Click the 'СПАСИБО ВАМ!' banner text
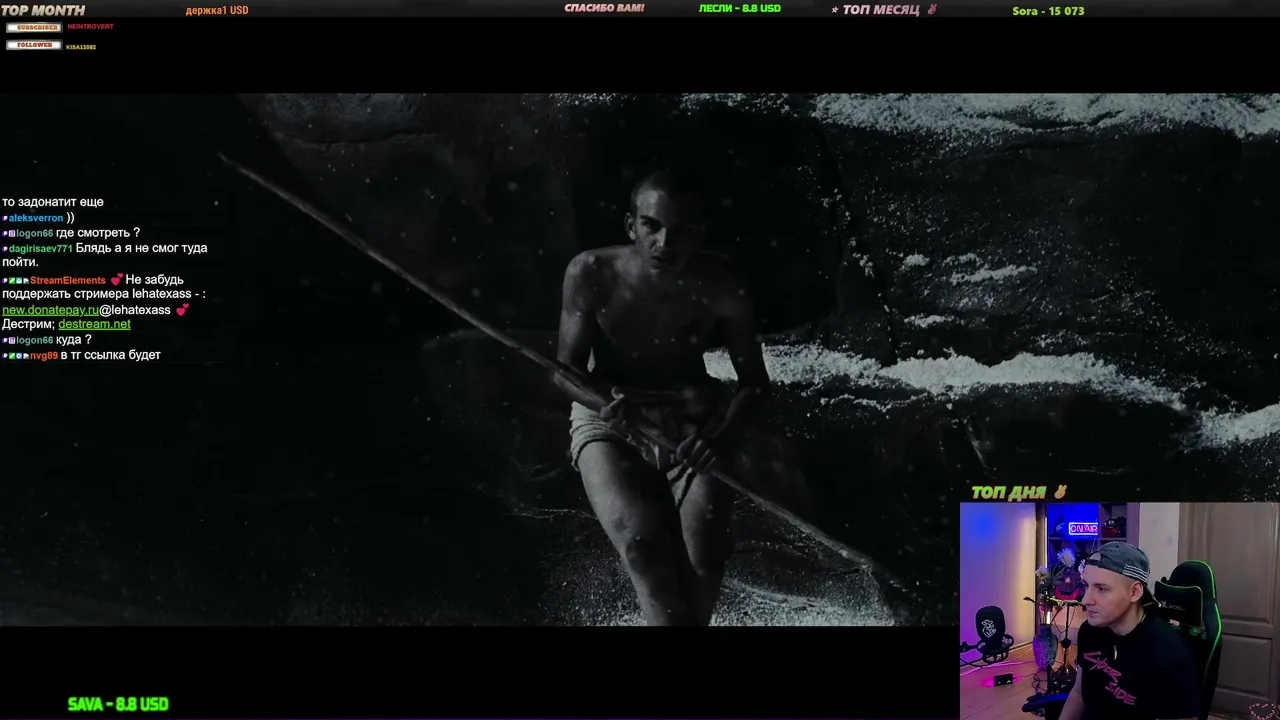 pyautogui.click(x=604, y=8)
